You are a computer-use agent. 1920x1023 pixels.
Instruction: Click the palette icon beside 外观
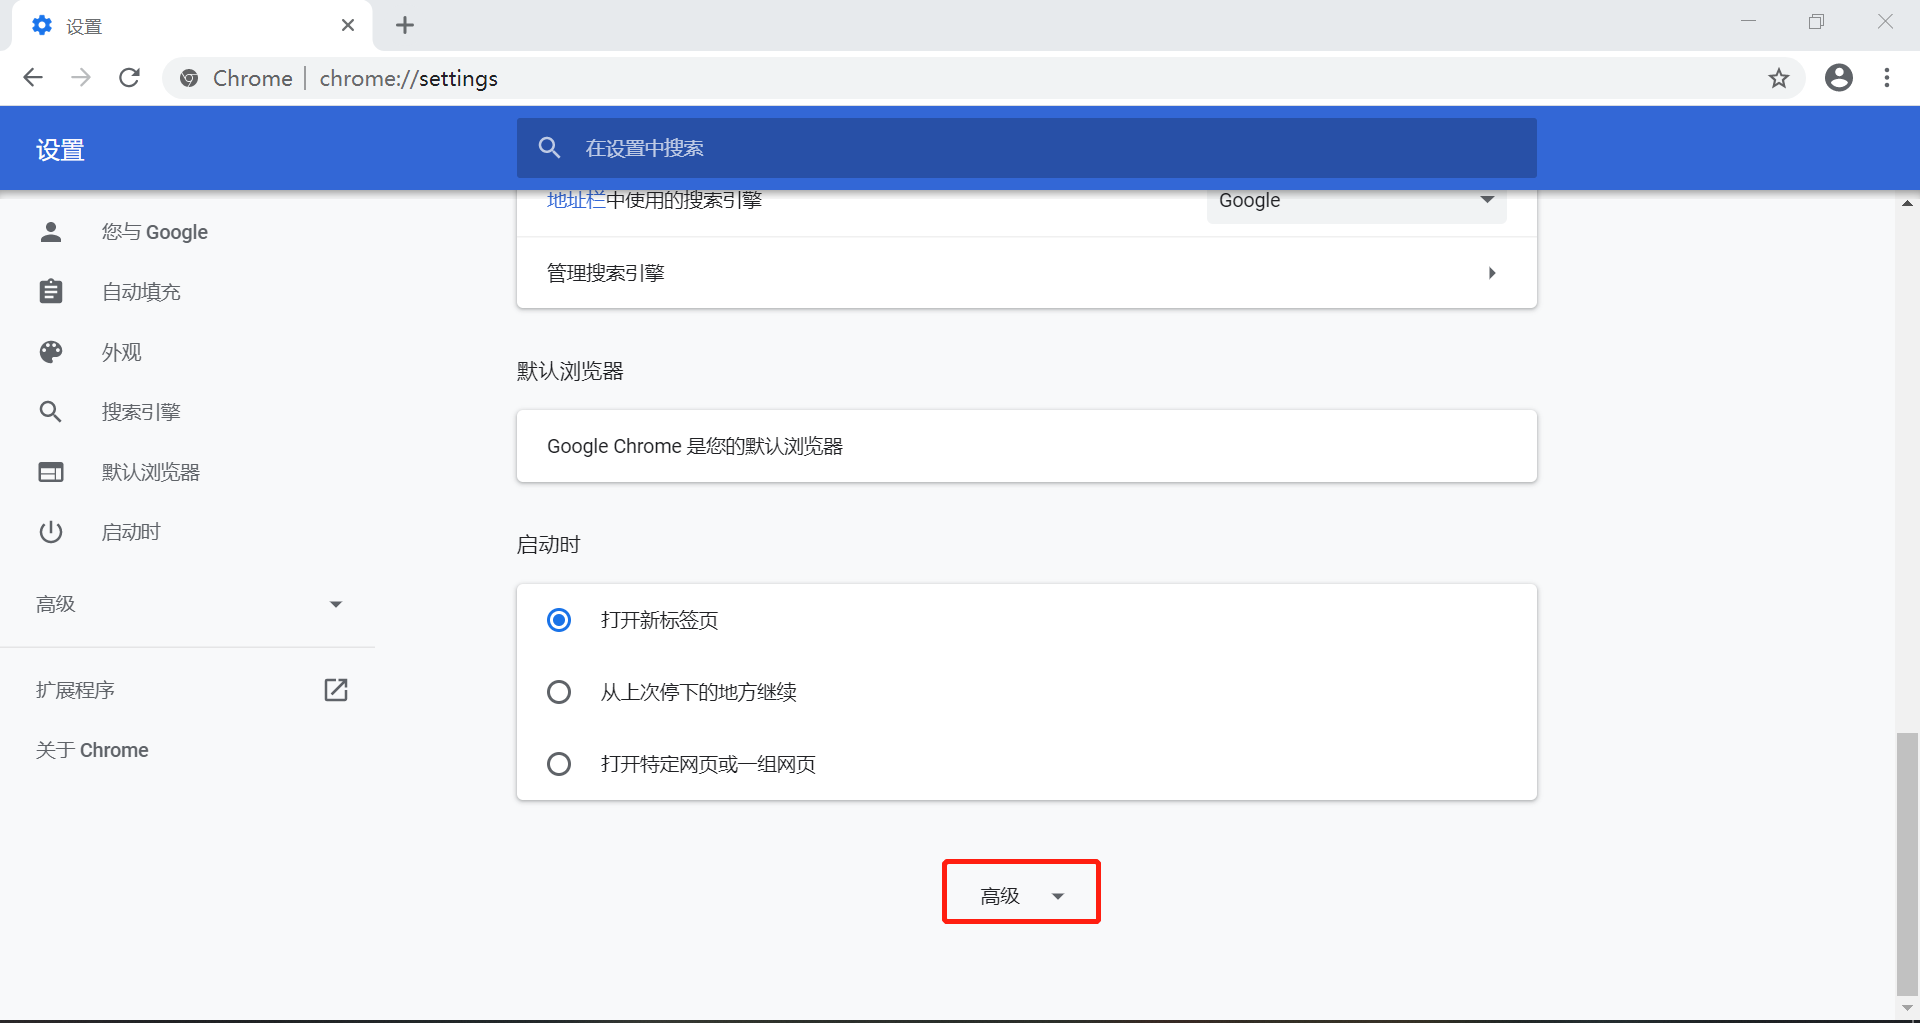(51, 352)
